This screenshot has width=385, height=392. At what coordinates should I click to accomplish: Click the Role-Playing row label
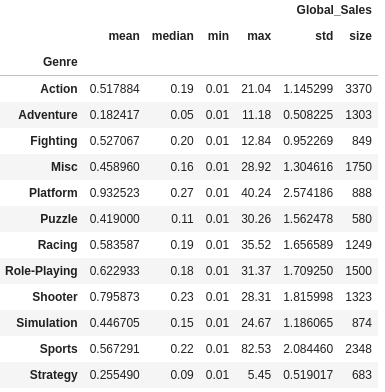click(x=41, y=271)
